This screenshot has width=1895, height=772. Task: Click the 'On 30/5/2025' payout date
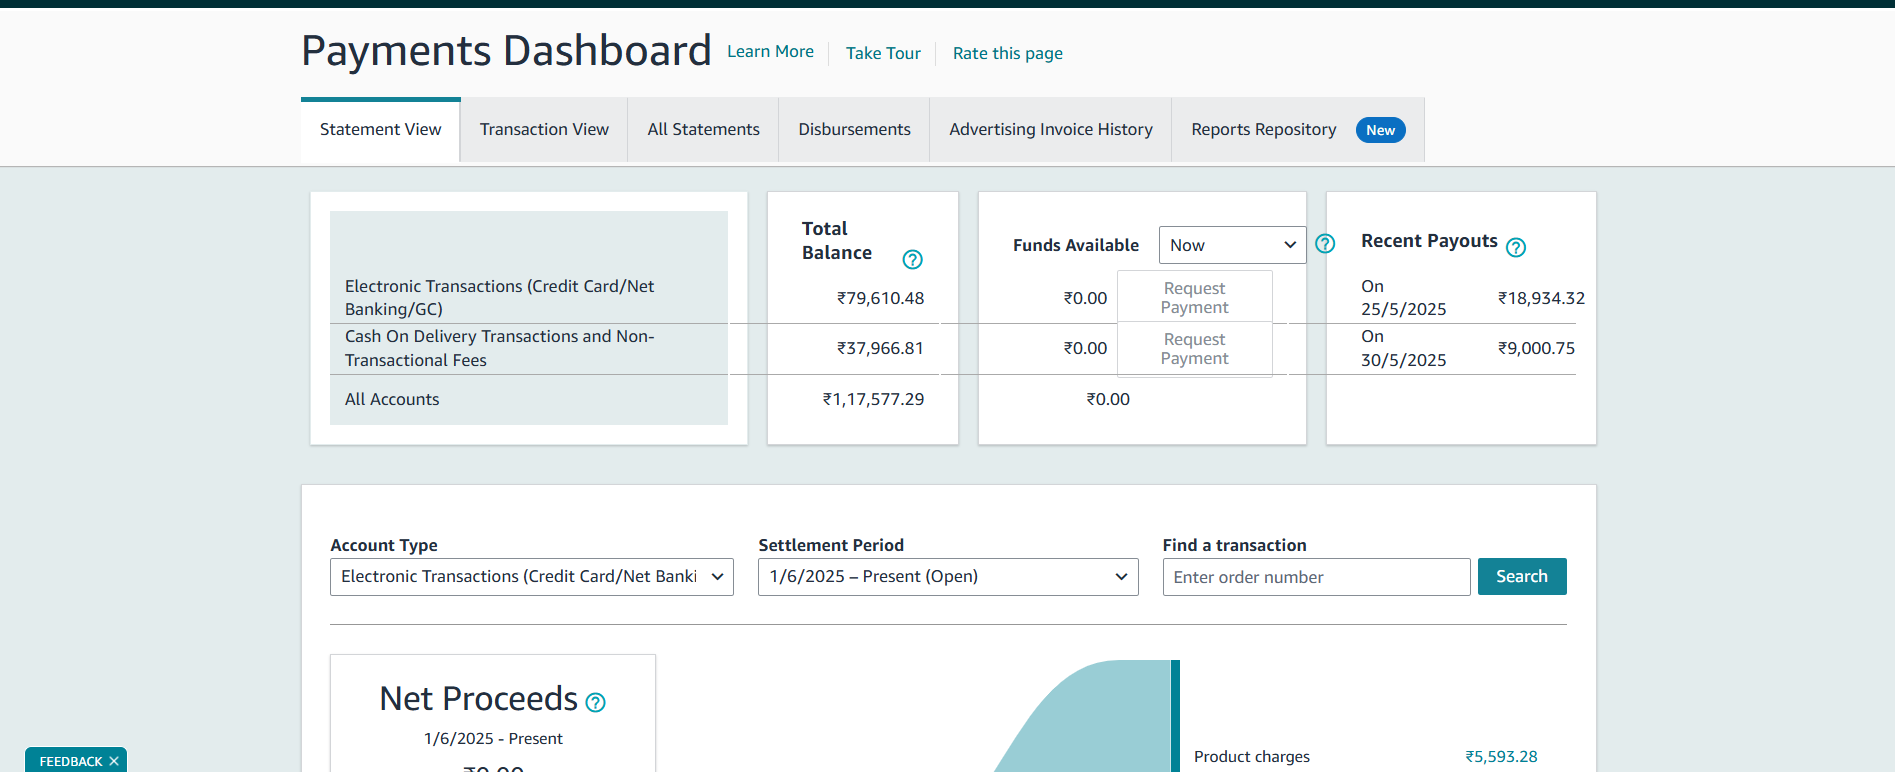click(1403, 348)
